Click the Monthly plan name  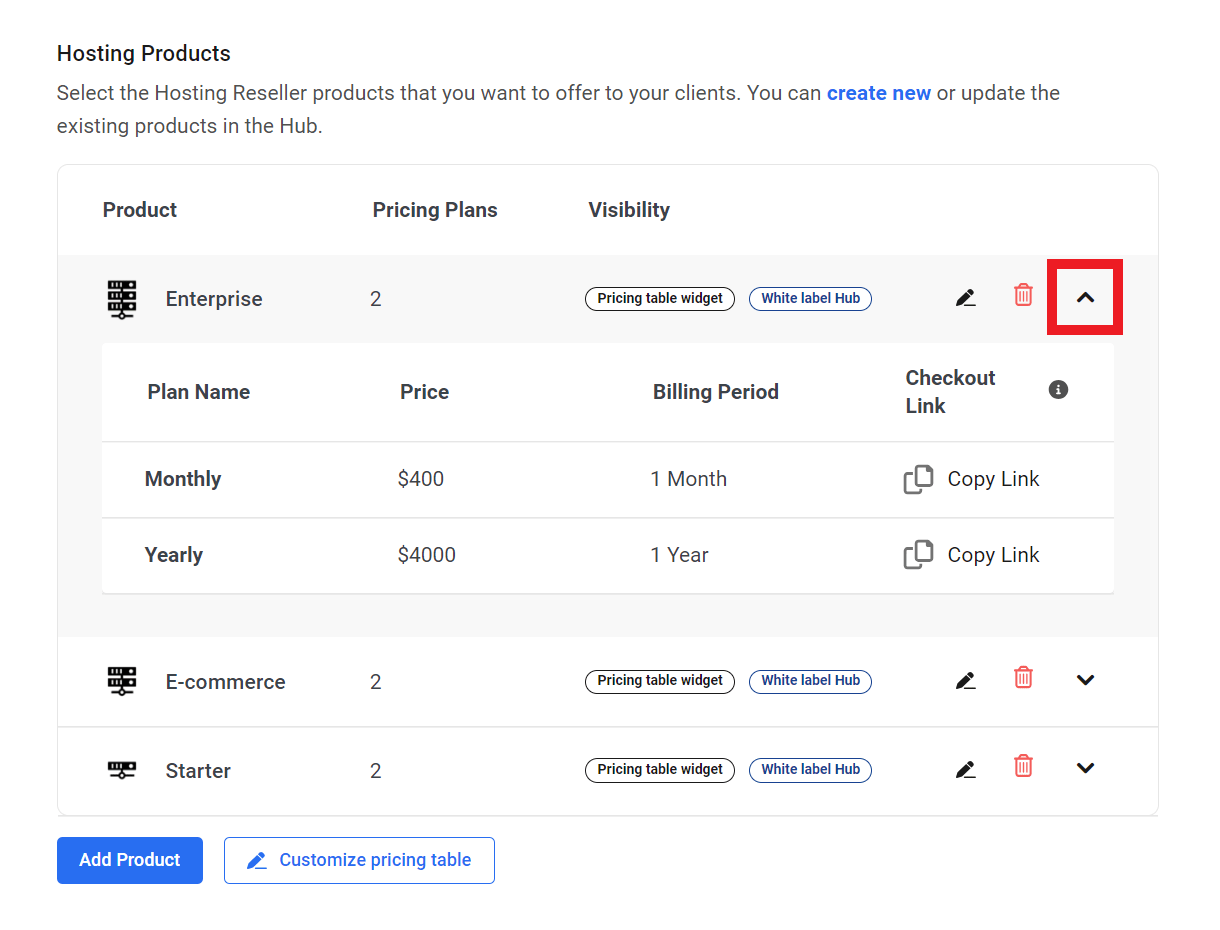click(183, 479)
